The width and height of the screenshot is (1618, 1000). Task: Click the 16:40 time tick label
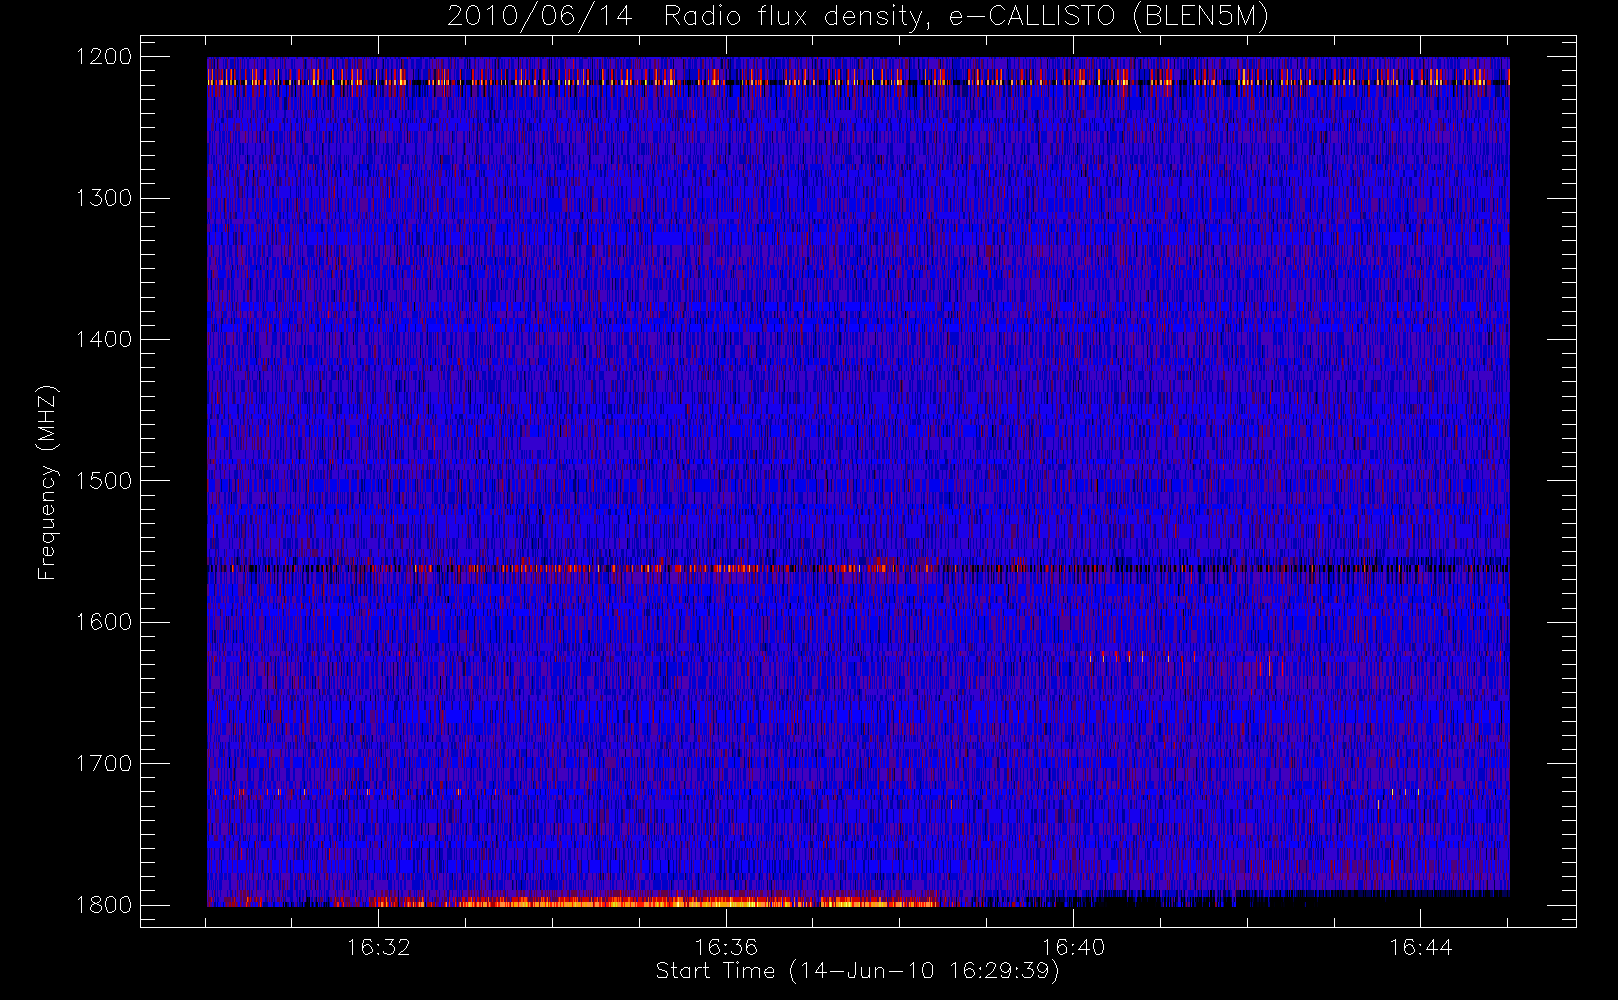tap(1073, 946)
